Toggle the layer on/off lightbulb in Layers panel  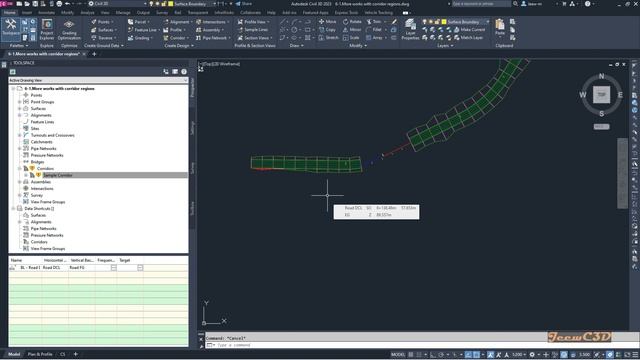point(425,22)
